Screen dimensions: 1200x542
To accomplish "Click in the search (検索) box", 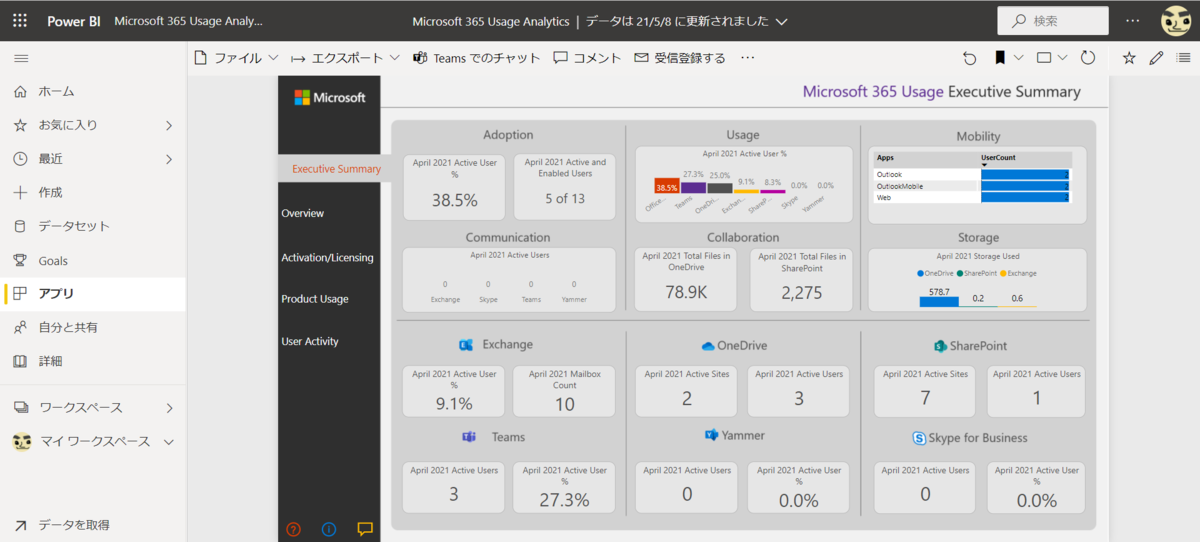I will pos(1052,20).
